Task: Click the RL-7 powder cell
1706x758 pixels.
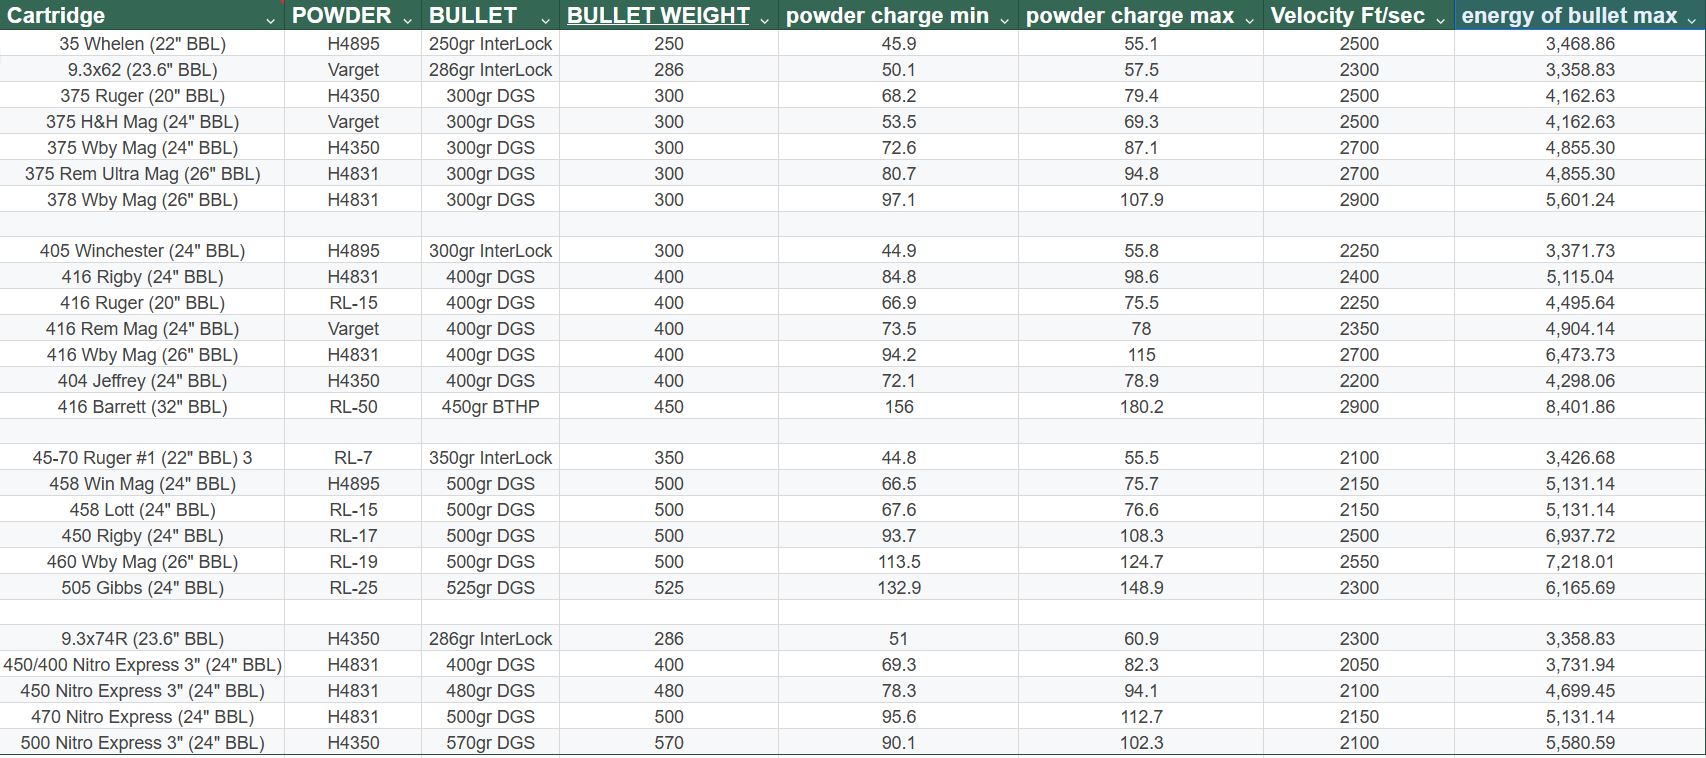Action: click(x=353, y=458)
